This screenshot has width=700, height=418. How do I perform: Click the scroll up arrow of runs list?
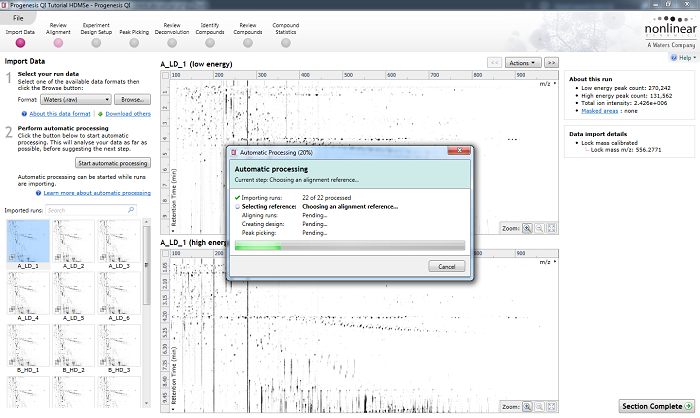tap(146, 222)
